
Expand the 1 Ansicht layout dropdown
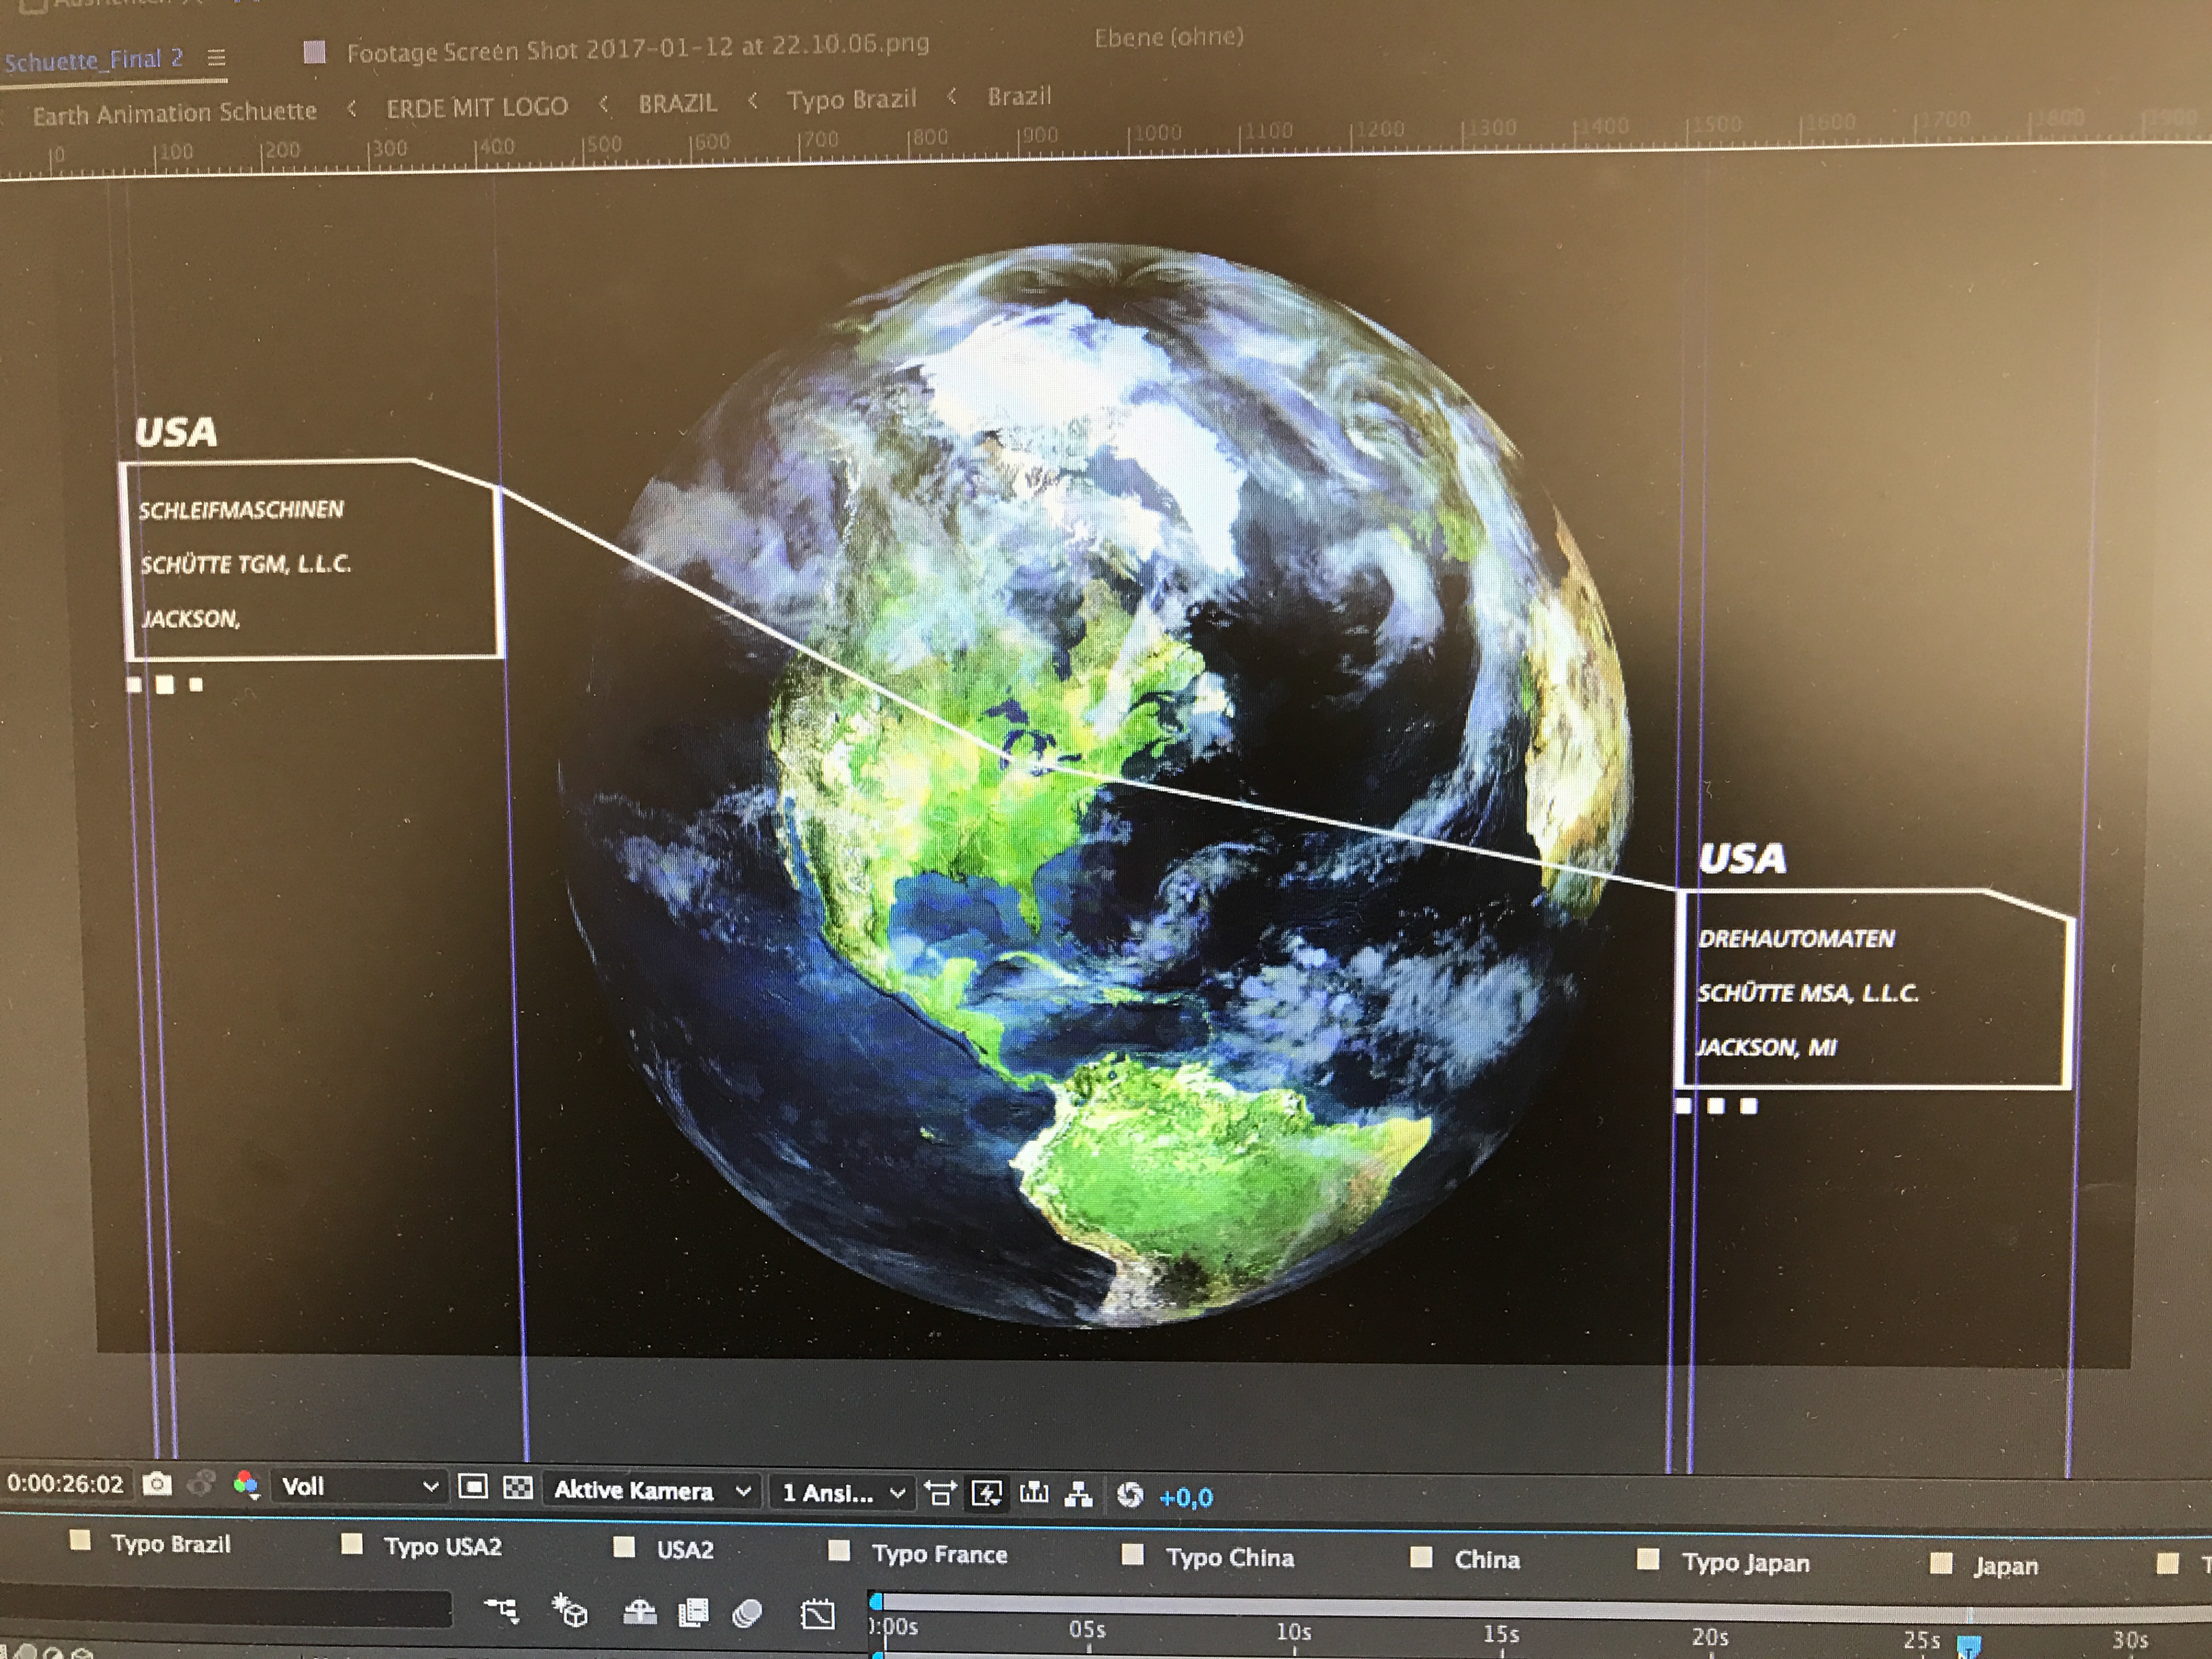843,1493
